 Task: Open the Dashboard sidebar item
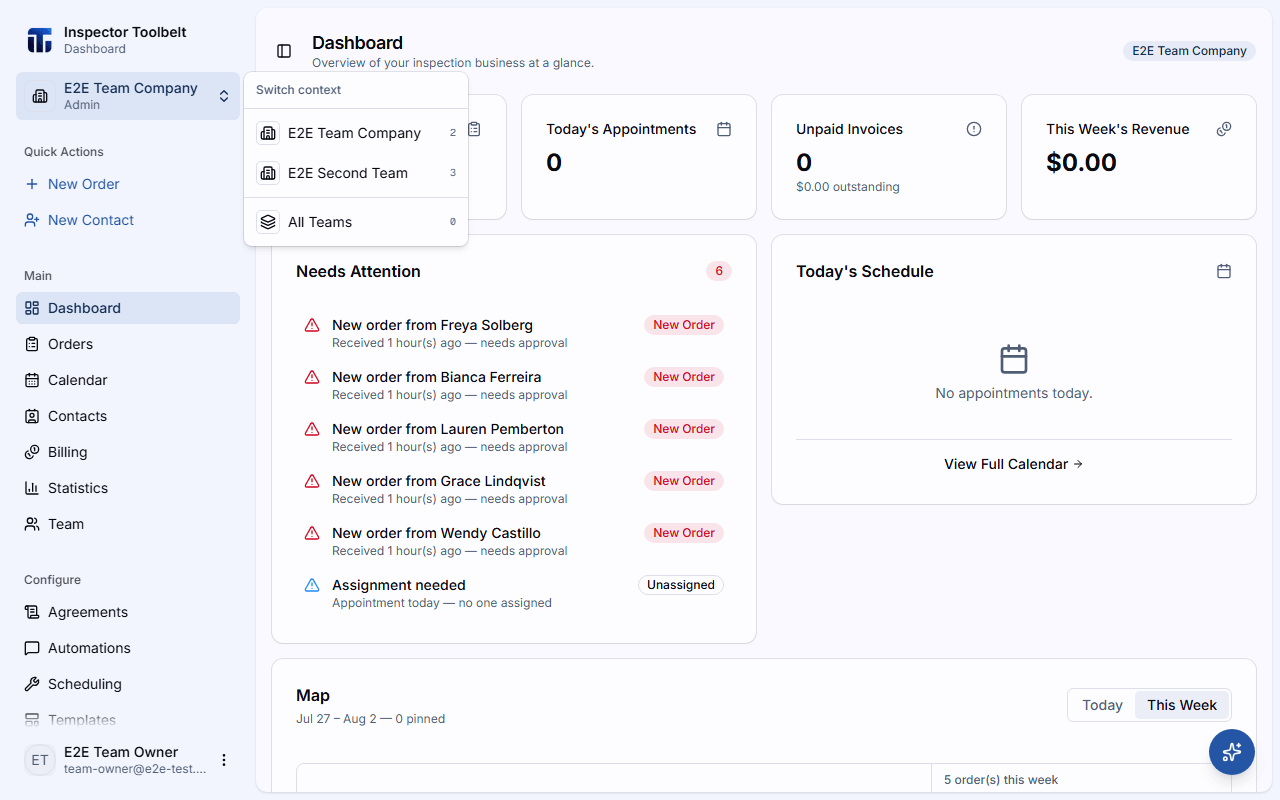[128, 308]
